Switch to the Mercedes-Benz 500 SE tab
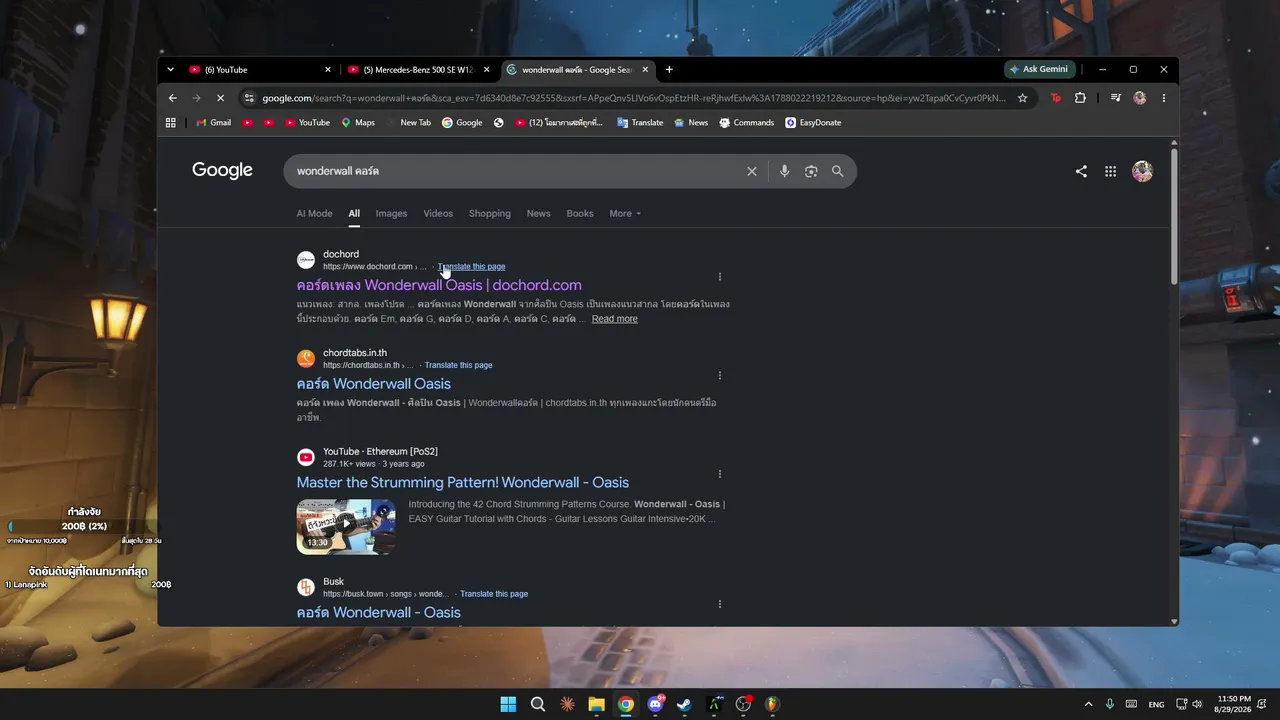Screen dimensions: 1280x720 tap(419, 69)
